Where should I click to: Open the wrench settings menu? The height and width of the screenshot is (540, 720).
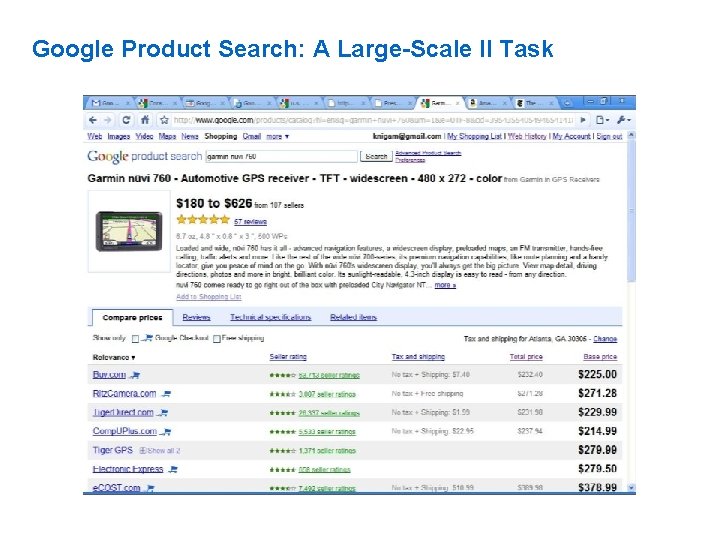click(624, 120)
